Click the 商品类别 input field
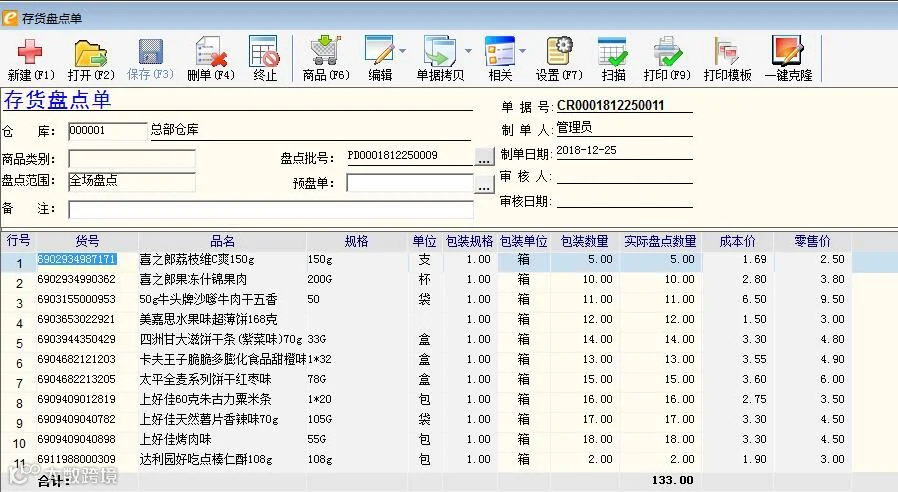This screenshot has height=492, width=898. point(132,159)
